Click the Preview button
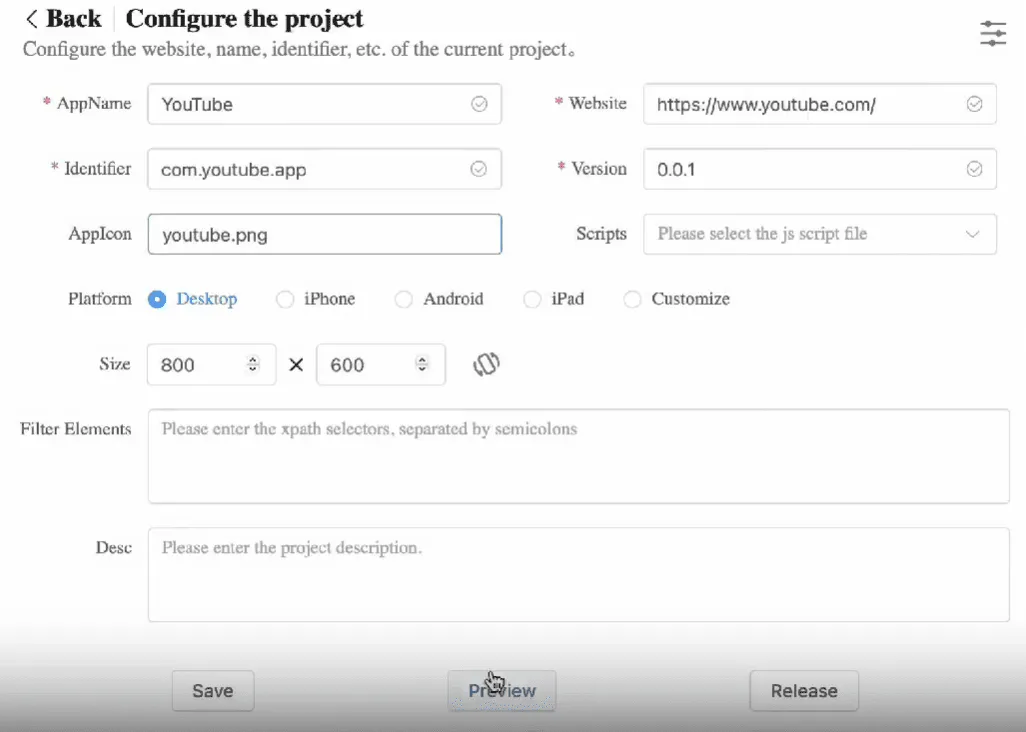The image size is (1026, 732). 502,690
